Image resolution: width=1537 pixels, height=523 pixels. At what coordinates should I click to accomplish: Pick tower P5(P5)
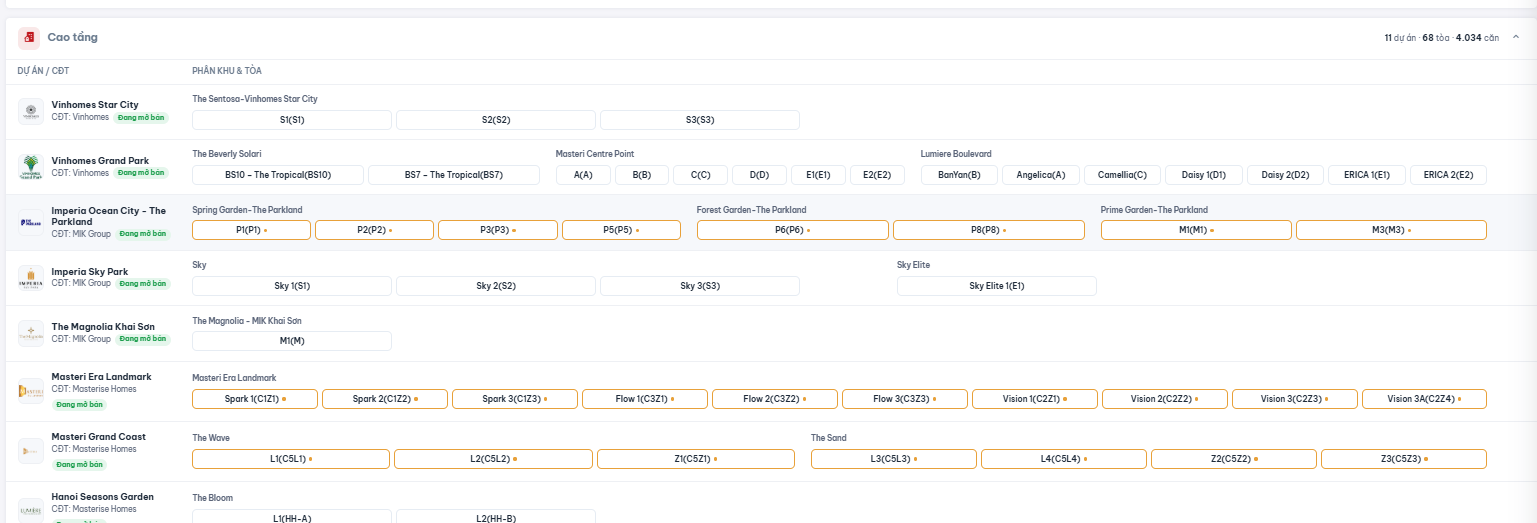pyautogui.click(x=622, y=230)
